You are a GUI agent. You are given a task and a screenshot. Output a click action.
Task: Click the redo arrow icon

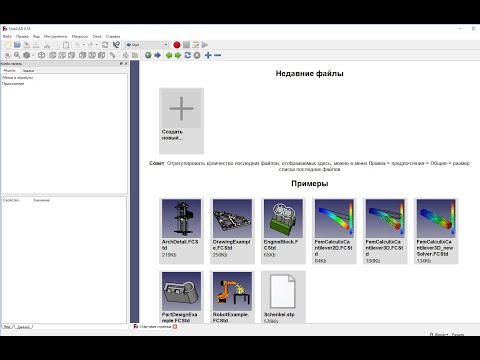(90, 45)
